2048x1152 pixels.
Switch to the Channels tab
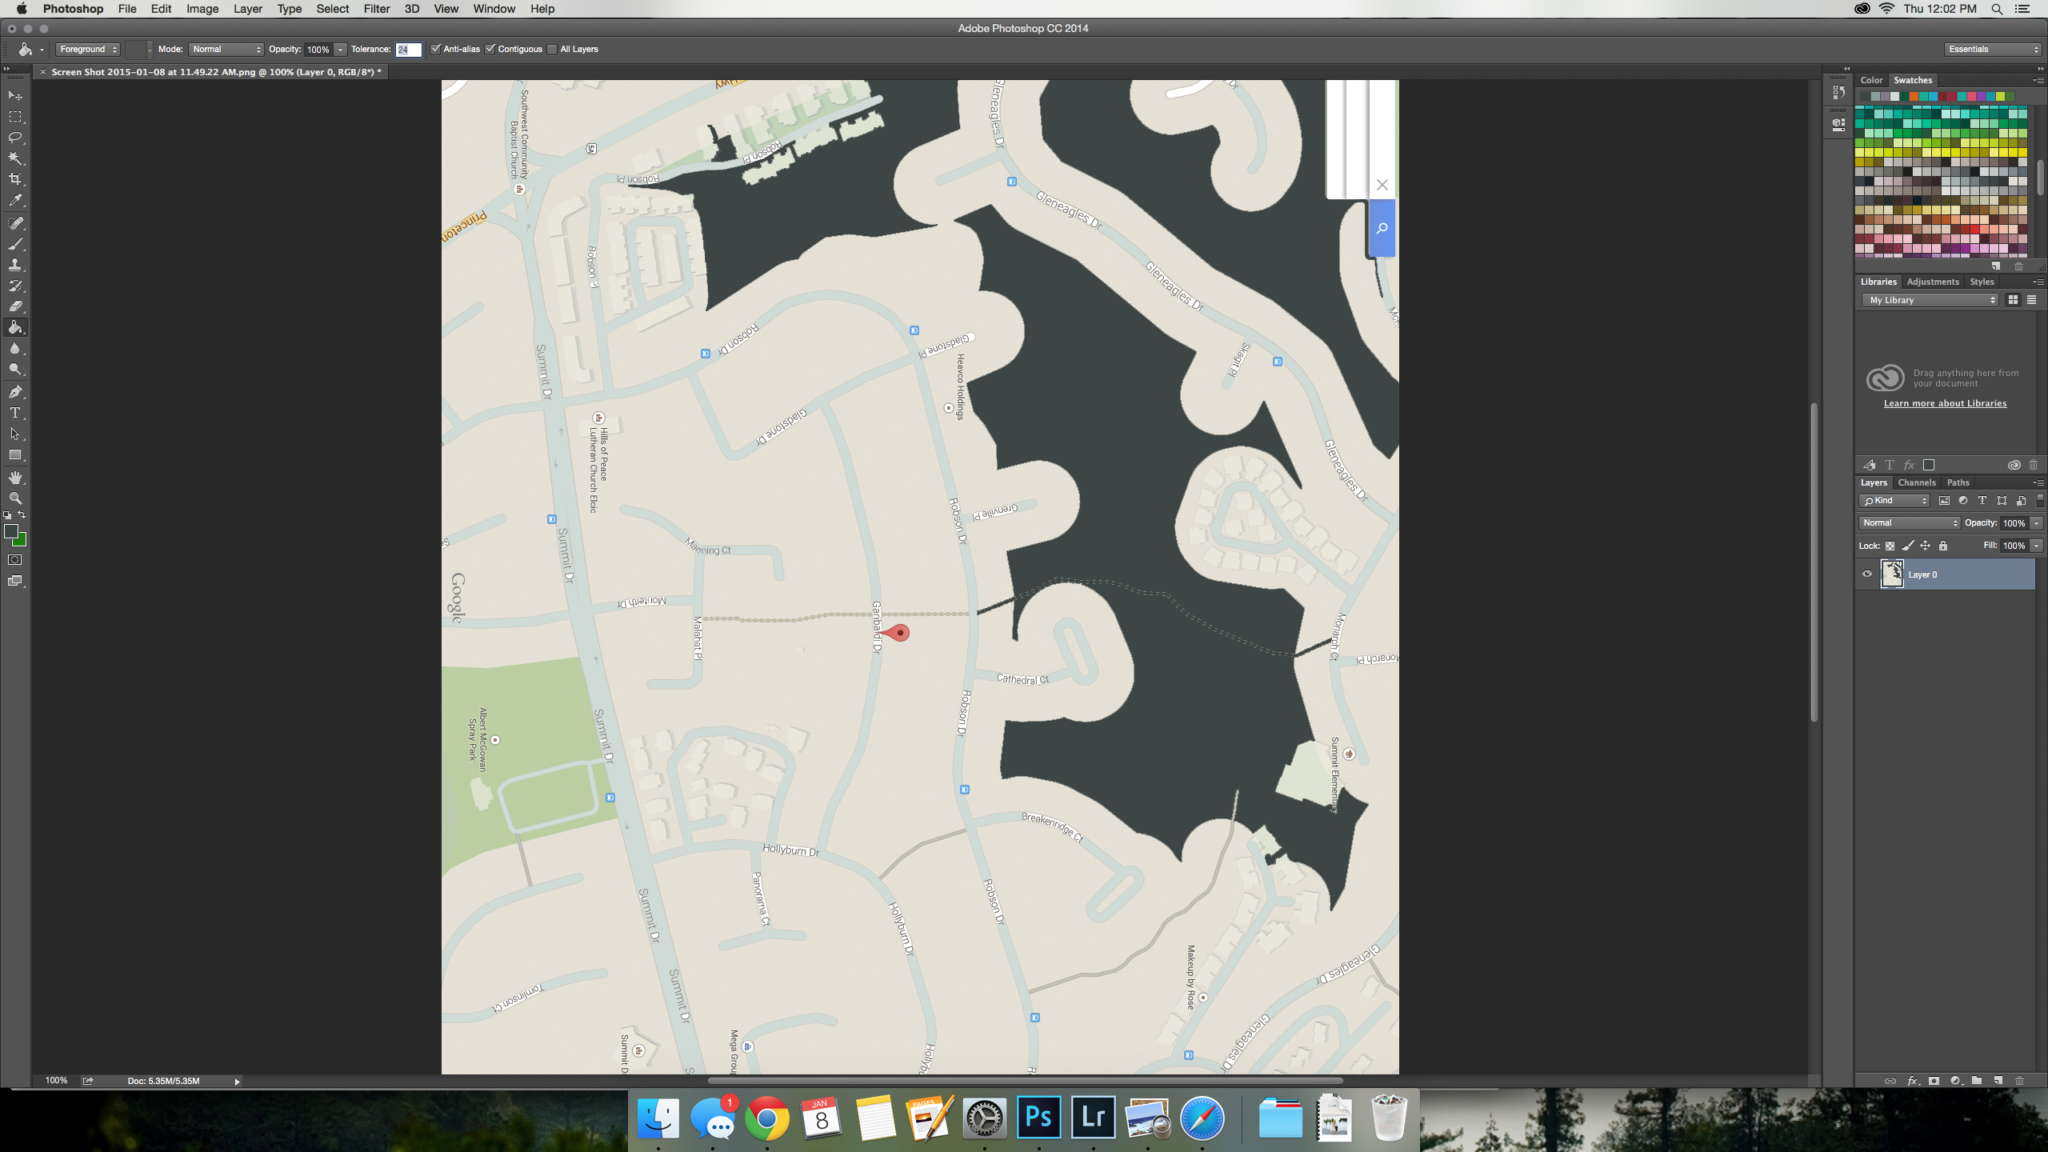point(1916,482)
